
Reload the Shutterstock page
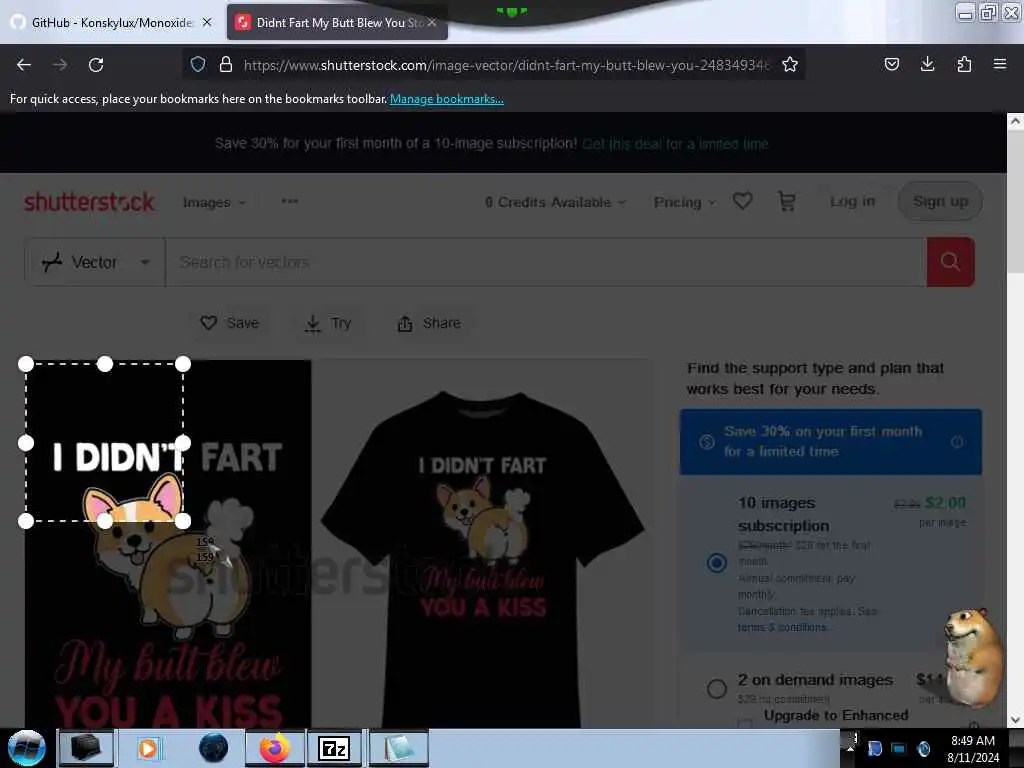[96, 65]
